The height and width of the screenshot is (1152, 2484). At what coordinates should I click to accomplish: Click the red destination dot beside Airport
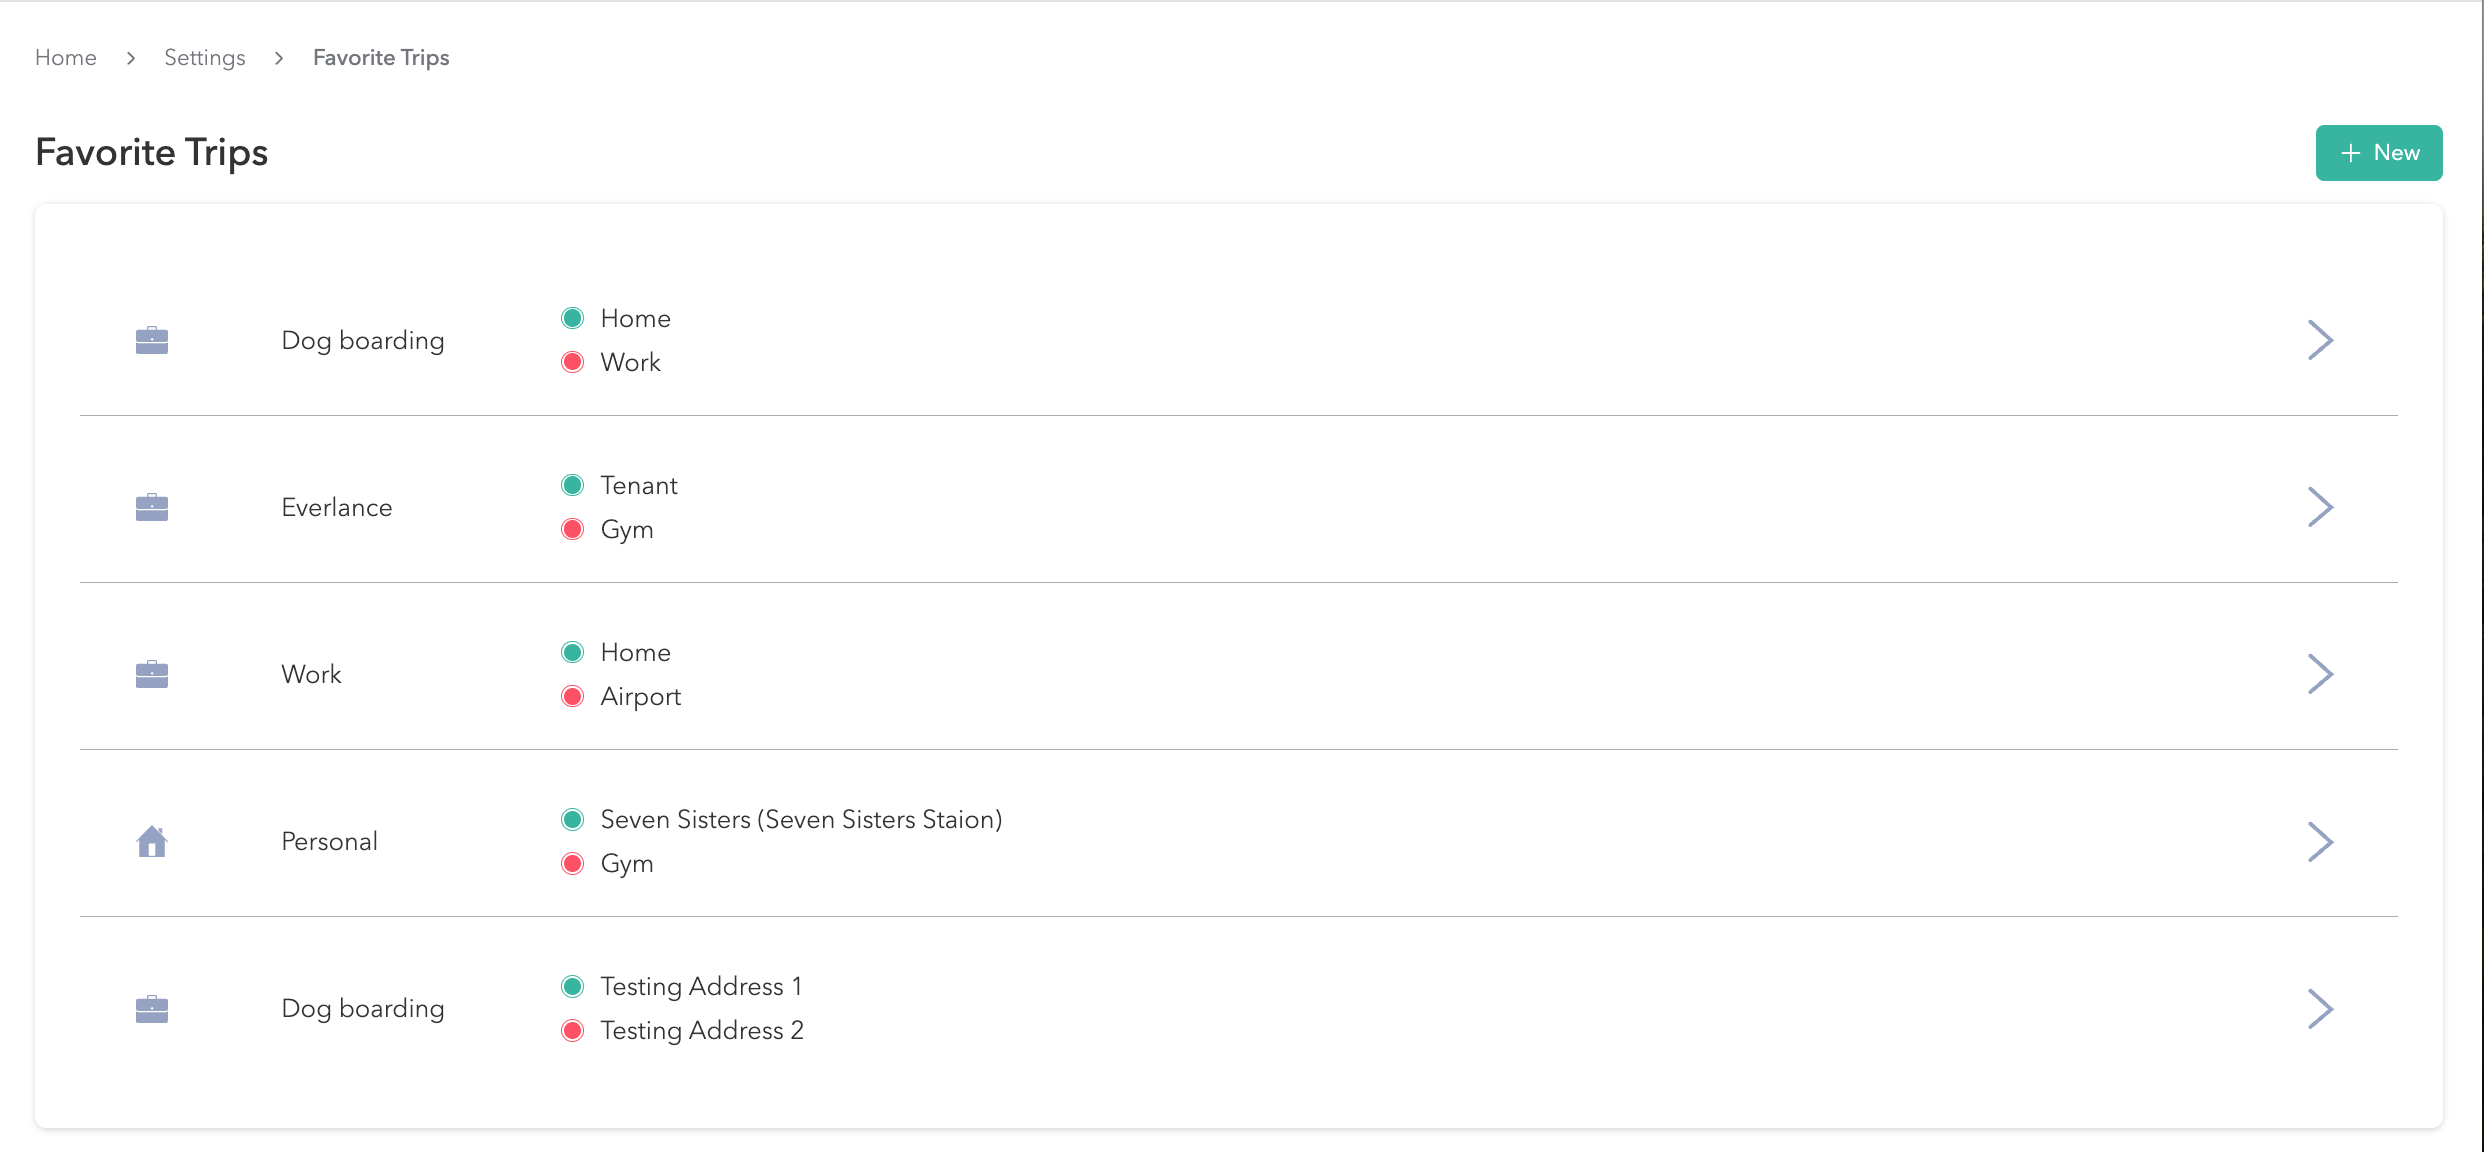pyautogui.click(x=574, y=696)
